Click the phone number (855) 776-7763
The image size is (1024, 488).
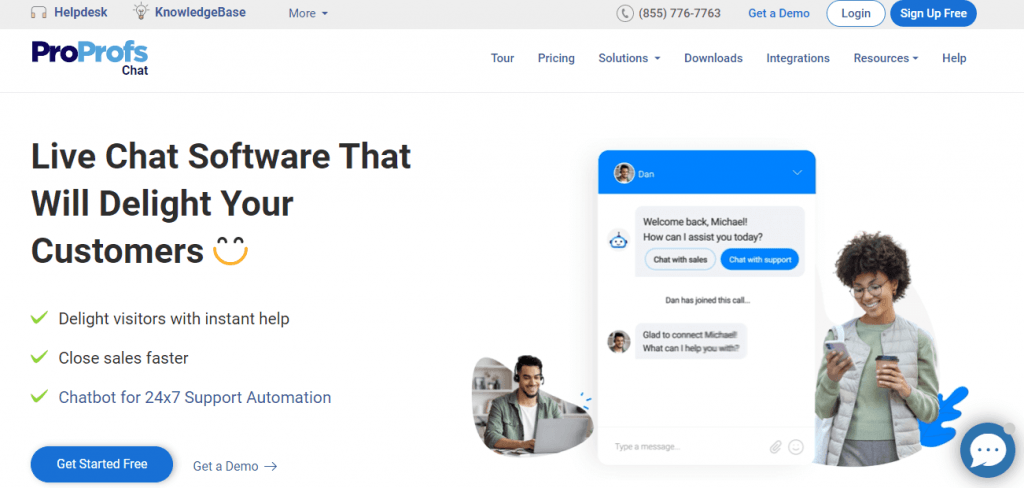coord(679,13)
